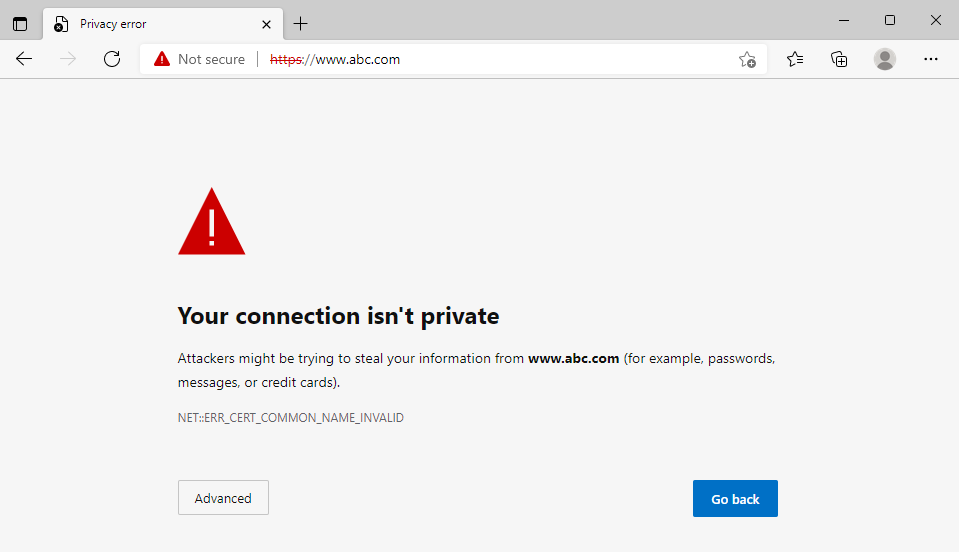Click the large red warning triangle
This screenshot has height=552, width=959.
click(212, 221)
